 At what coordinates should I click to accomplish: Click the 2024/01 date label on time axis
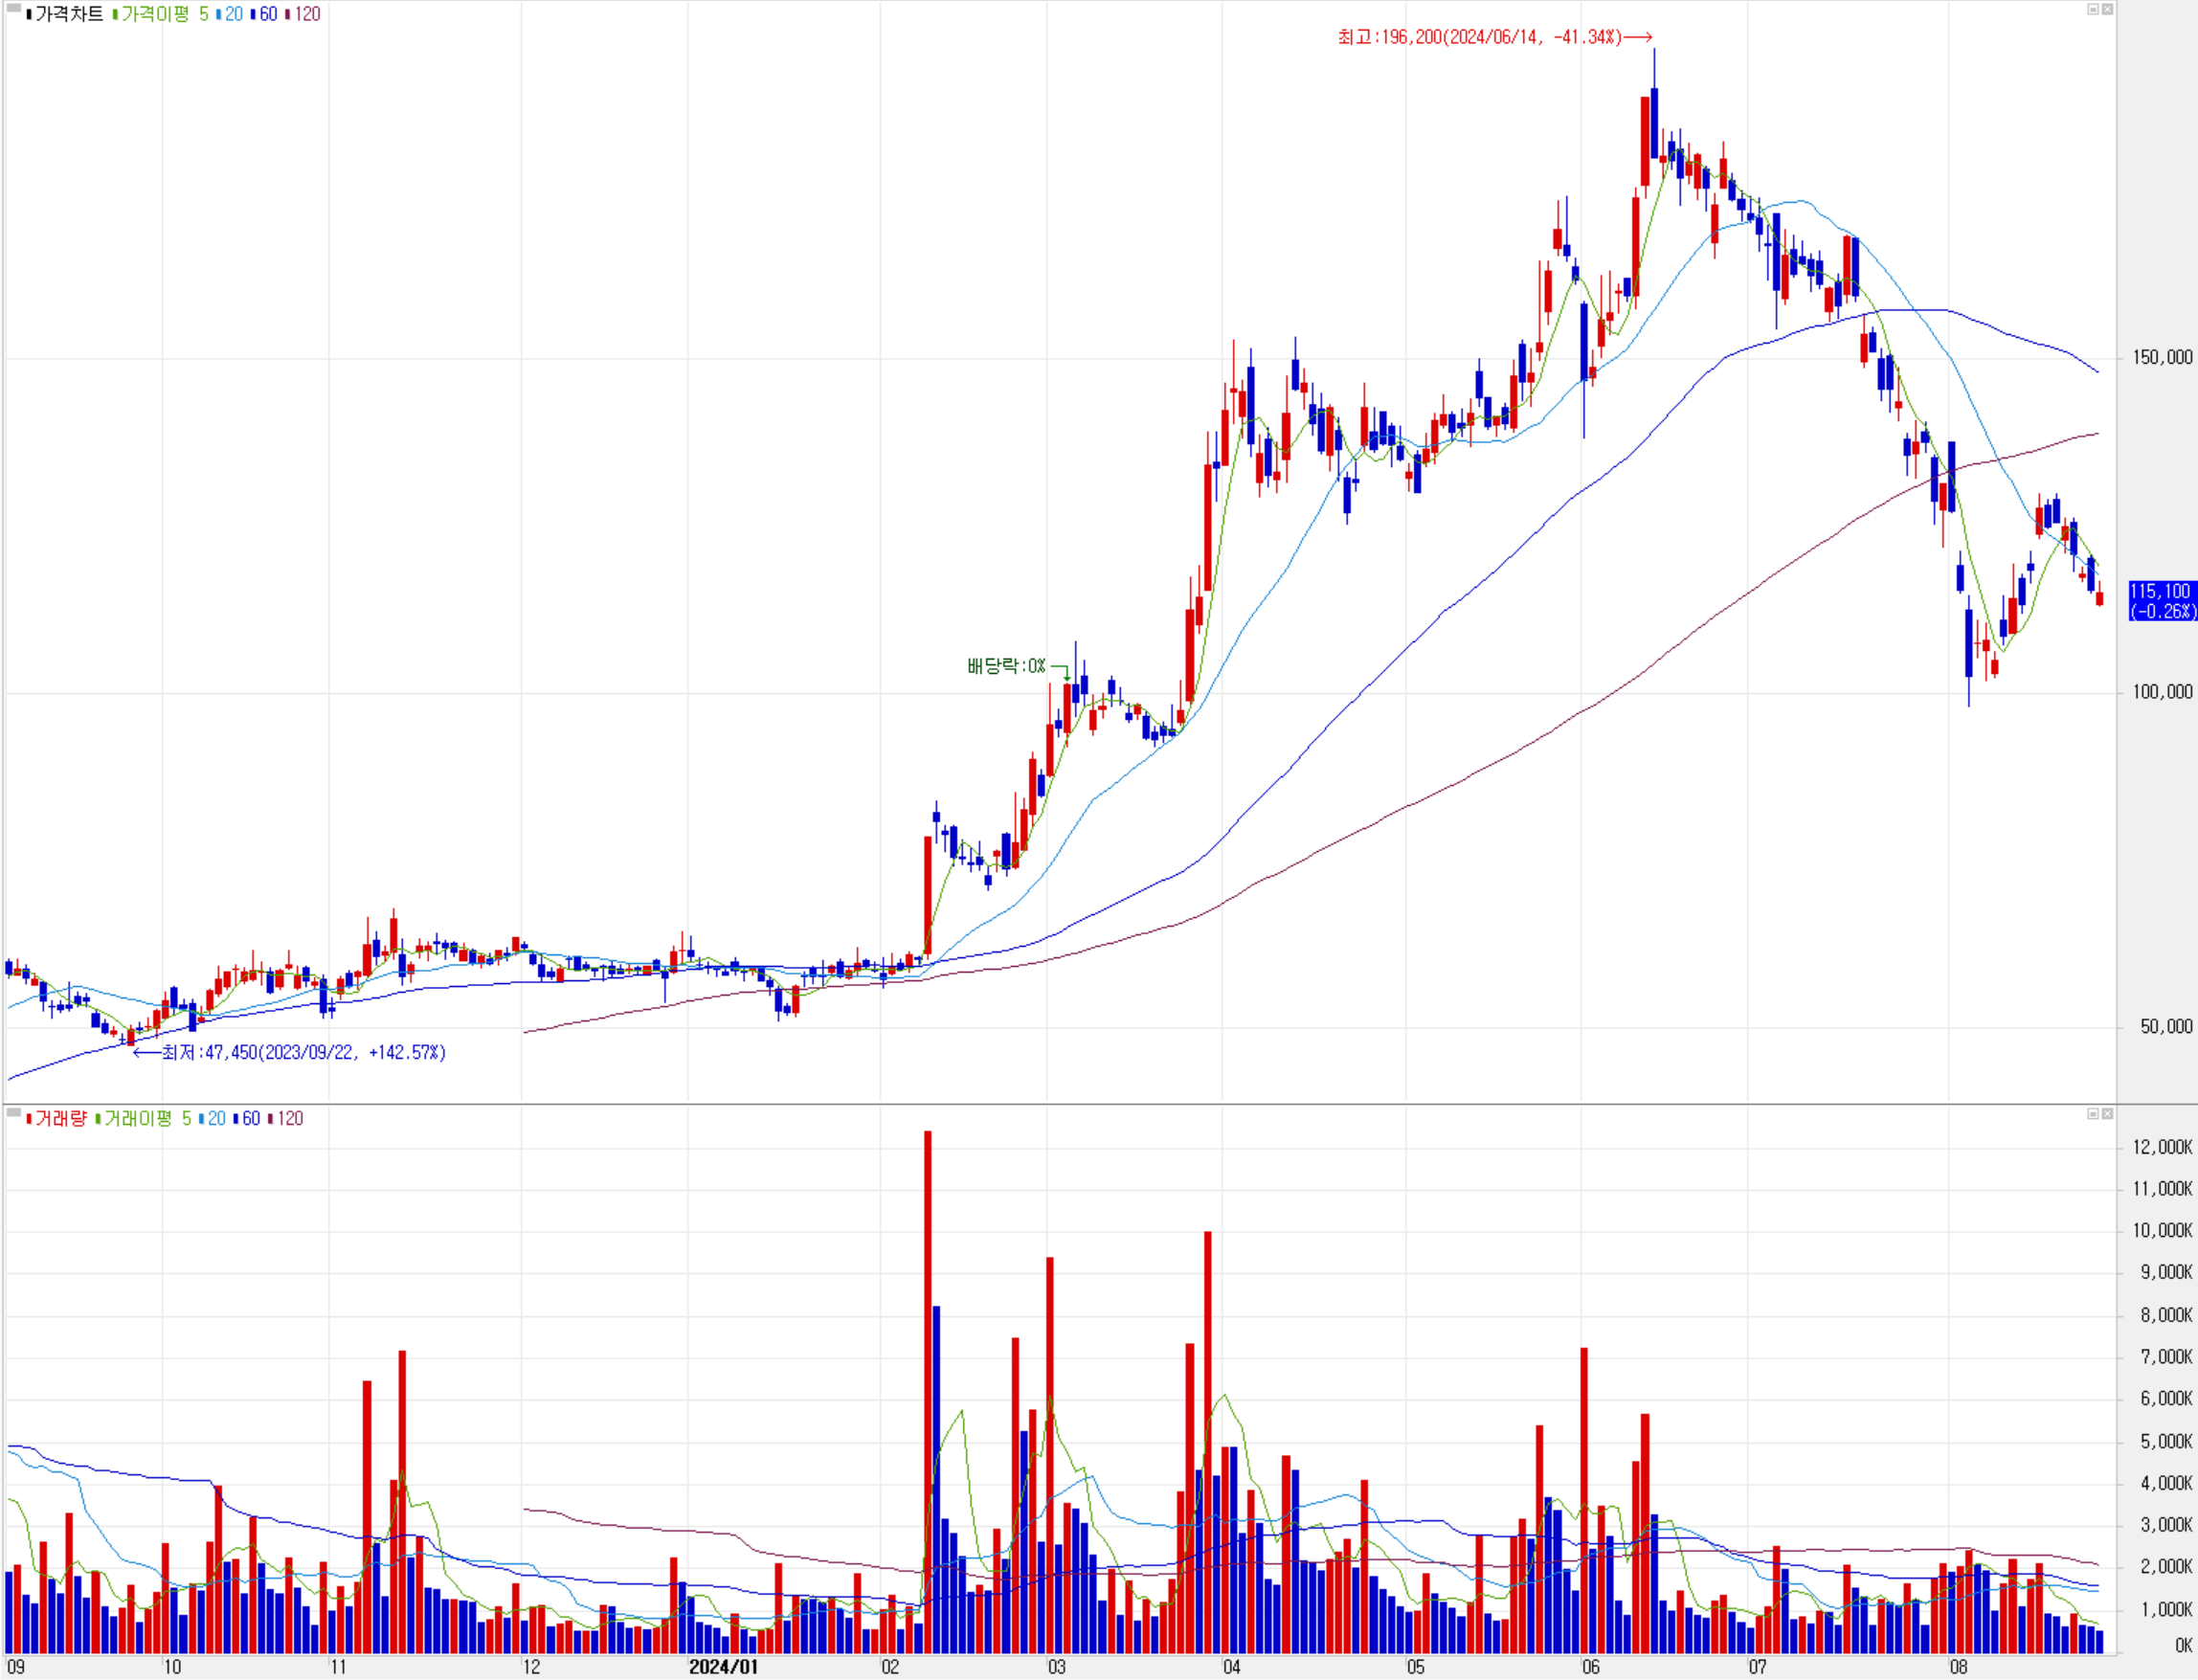coord(723,1666)
